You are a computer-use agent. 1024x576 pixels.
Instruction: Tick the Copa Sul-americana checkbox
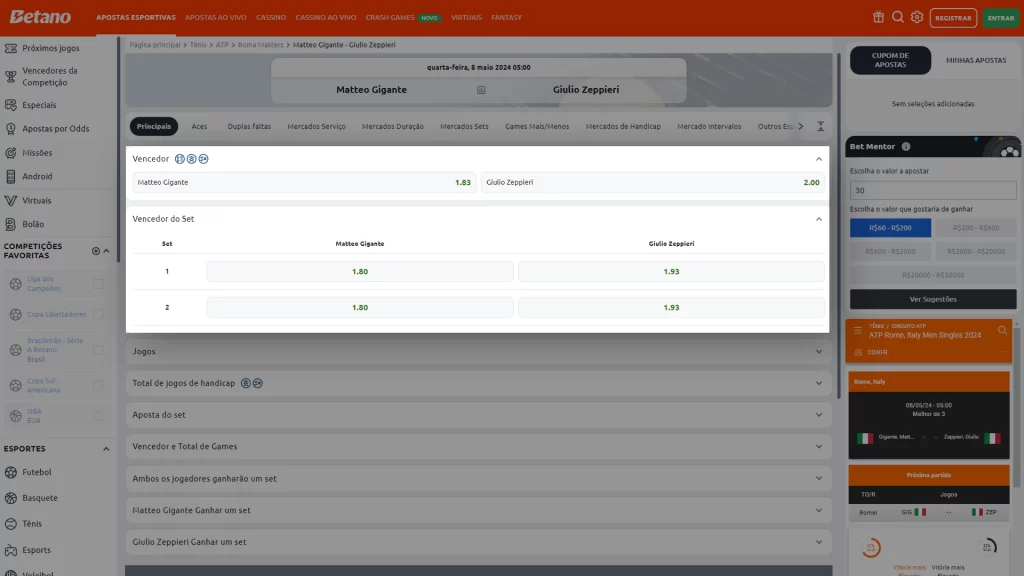(98, 385)
